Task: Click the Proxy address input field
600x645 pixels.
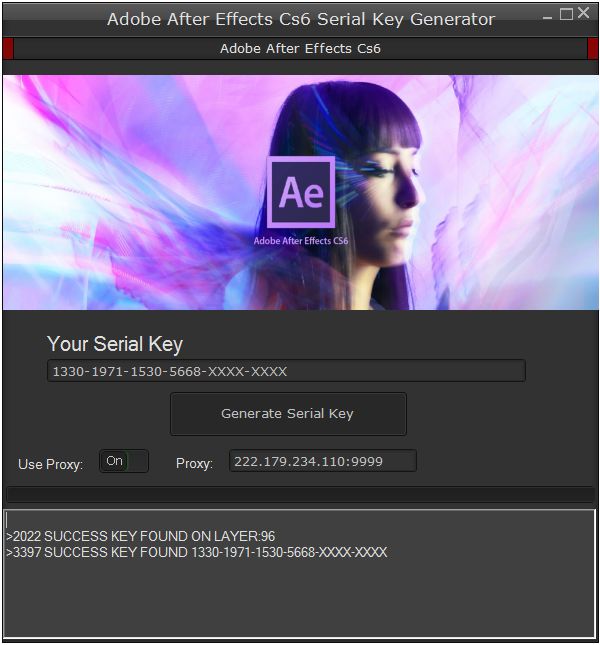Action: (x=323, y=461)
